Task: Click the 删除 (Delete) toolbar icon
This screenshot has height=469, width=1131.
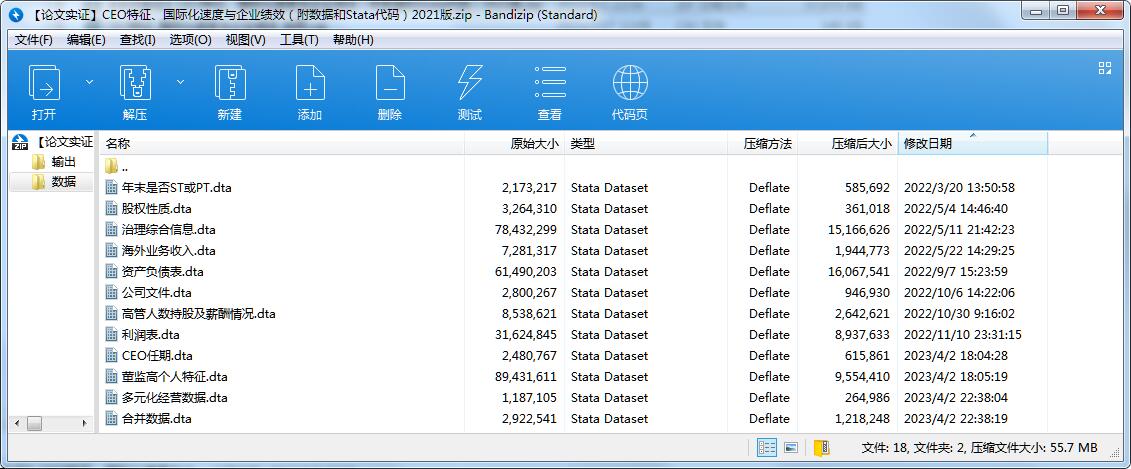Action: 390,82
